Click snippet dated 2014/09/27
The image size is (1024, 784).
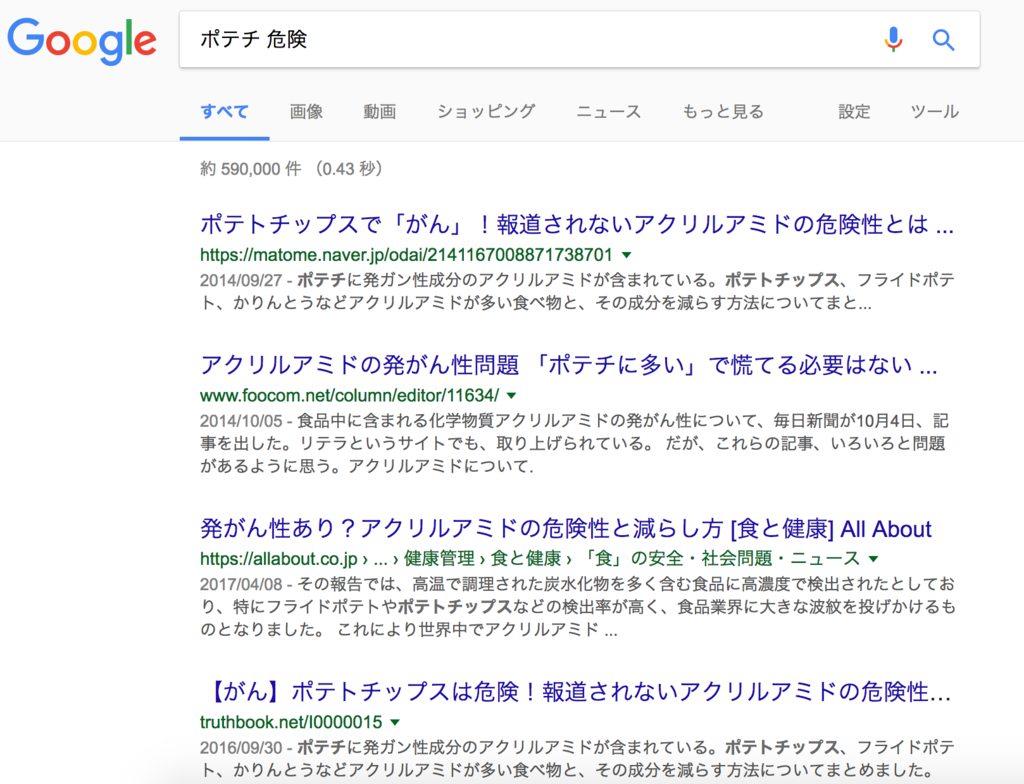point(577,291)
